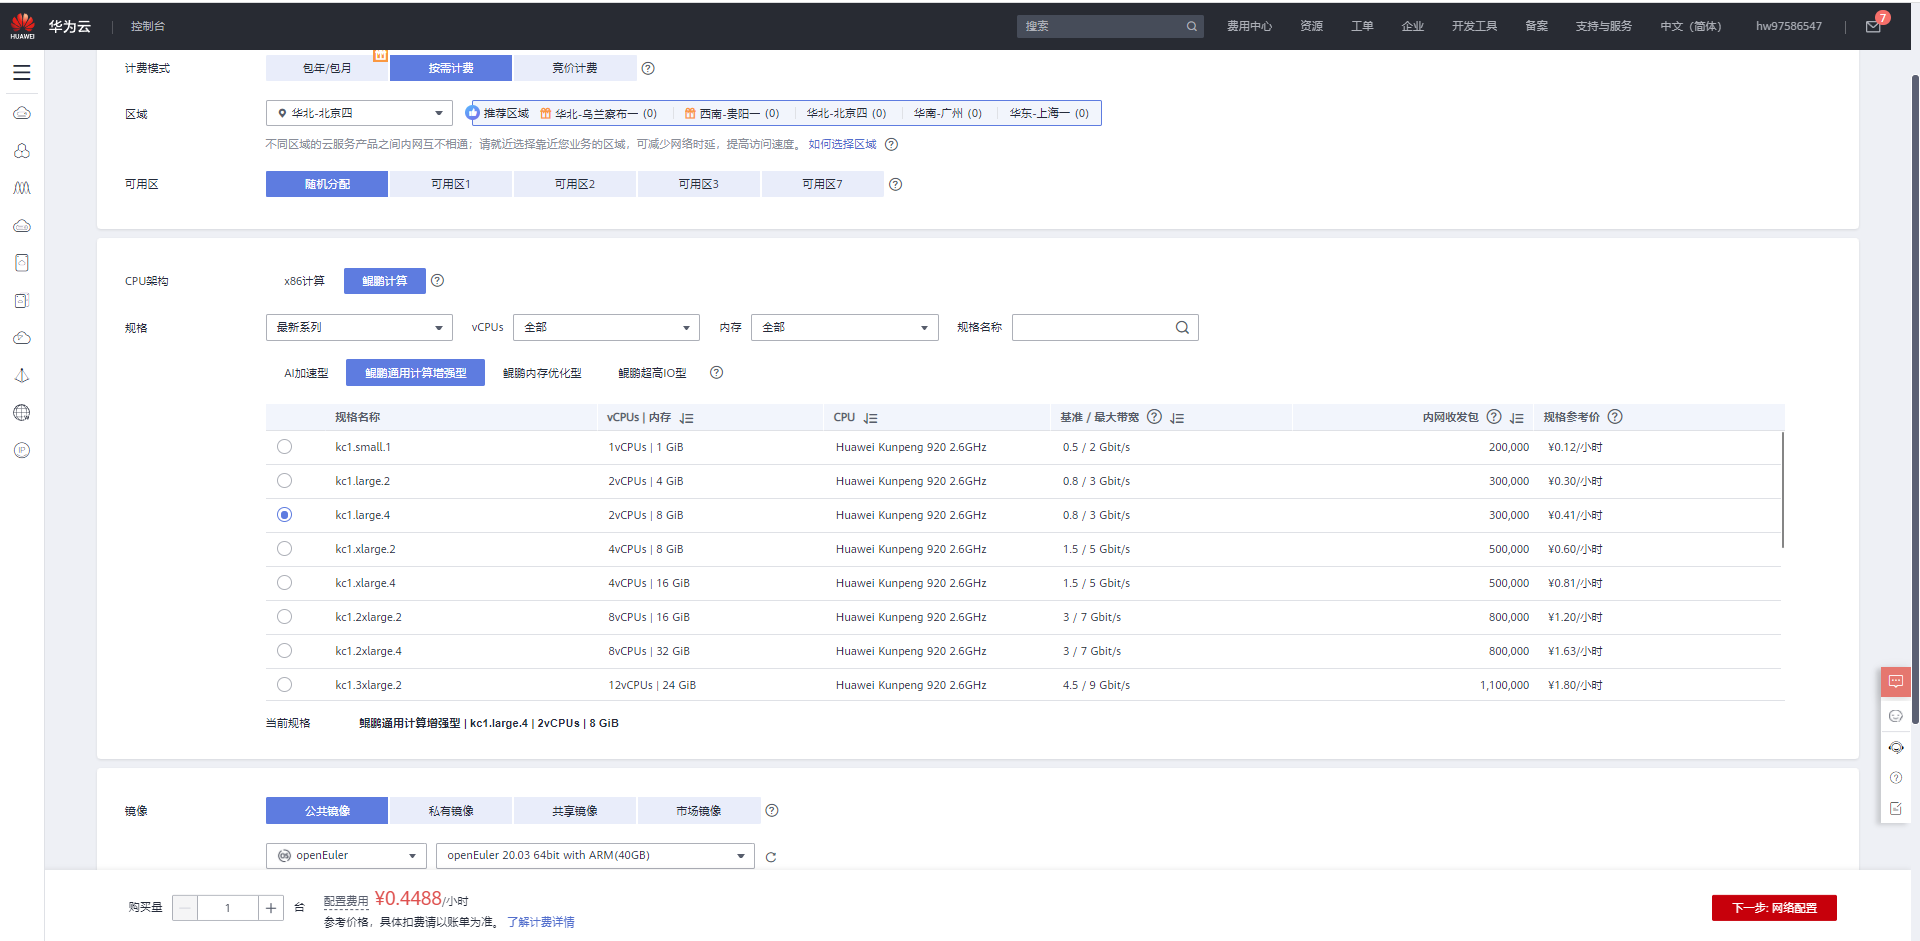The width and height of the screenshot is (1920, 941).
Task: Open the openEuler 20.03 version dropdown
Action: tap(595, 856)
